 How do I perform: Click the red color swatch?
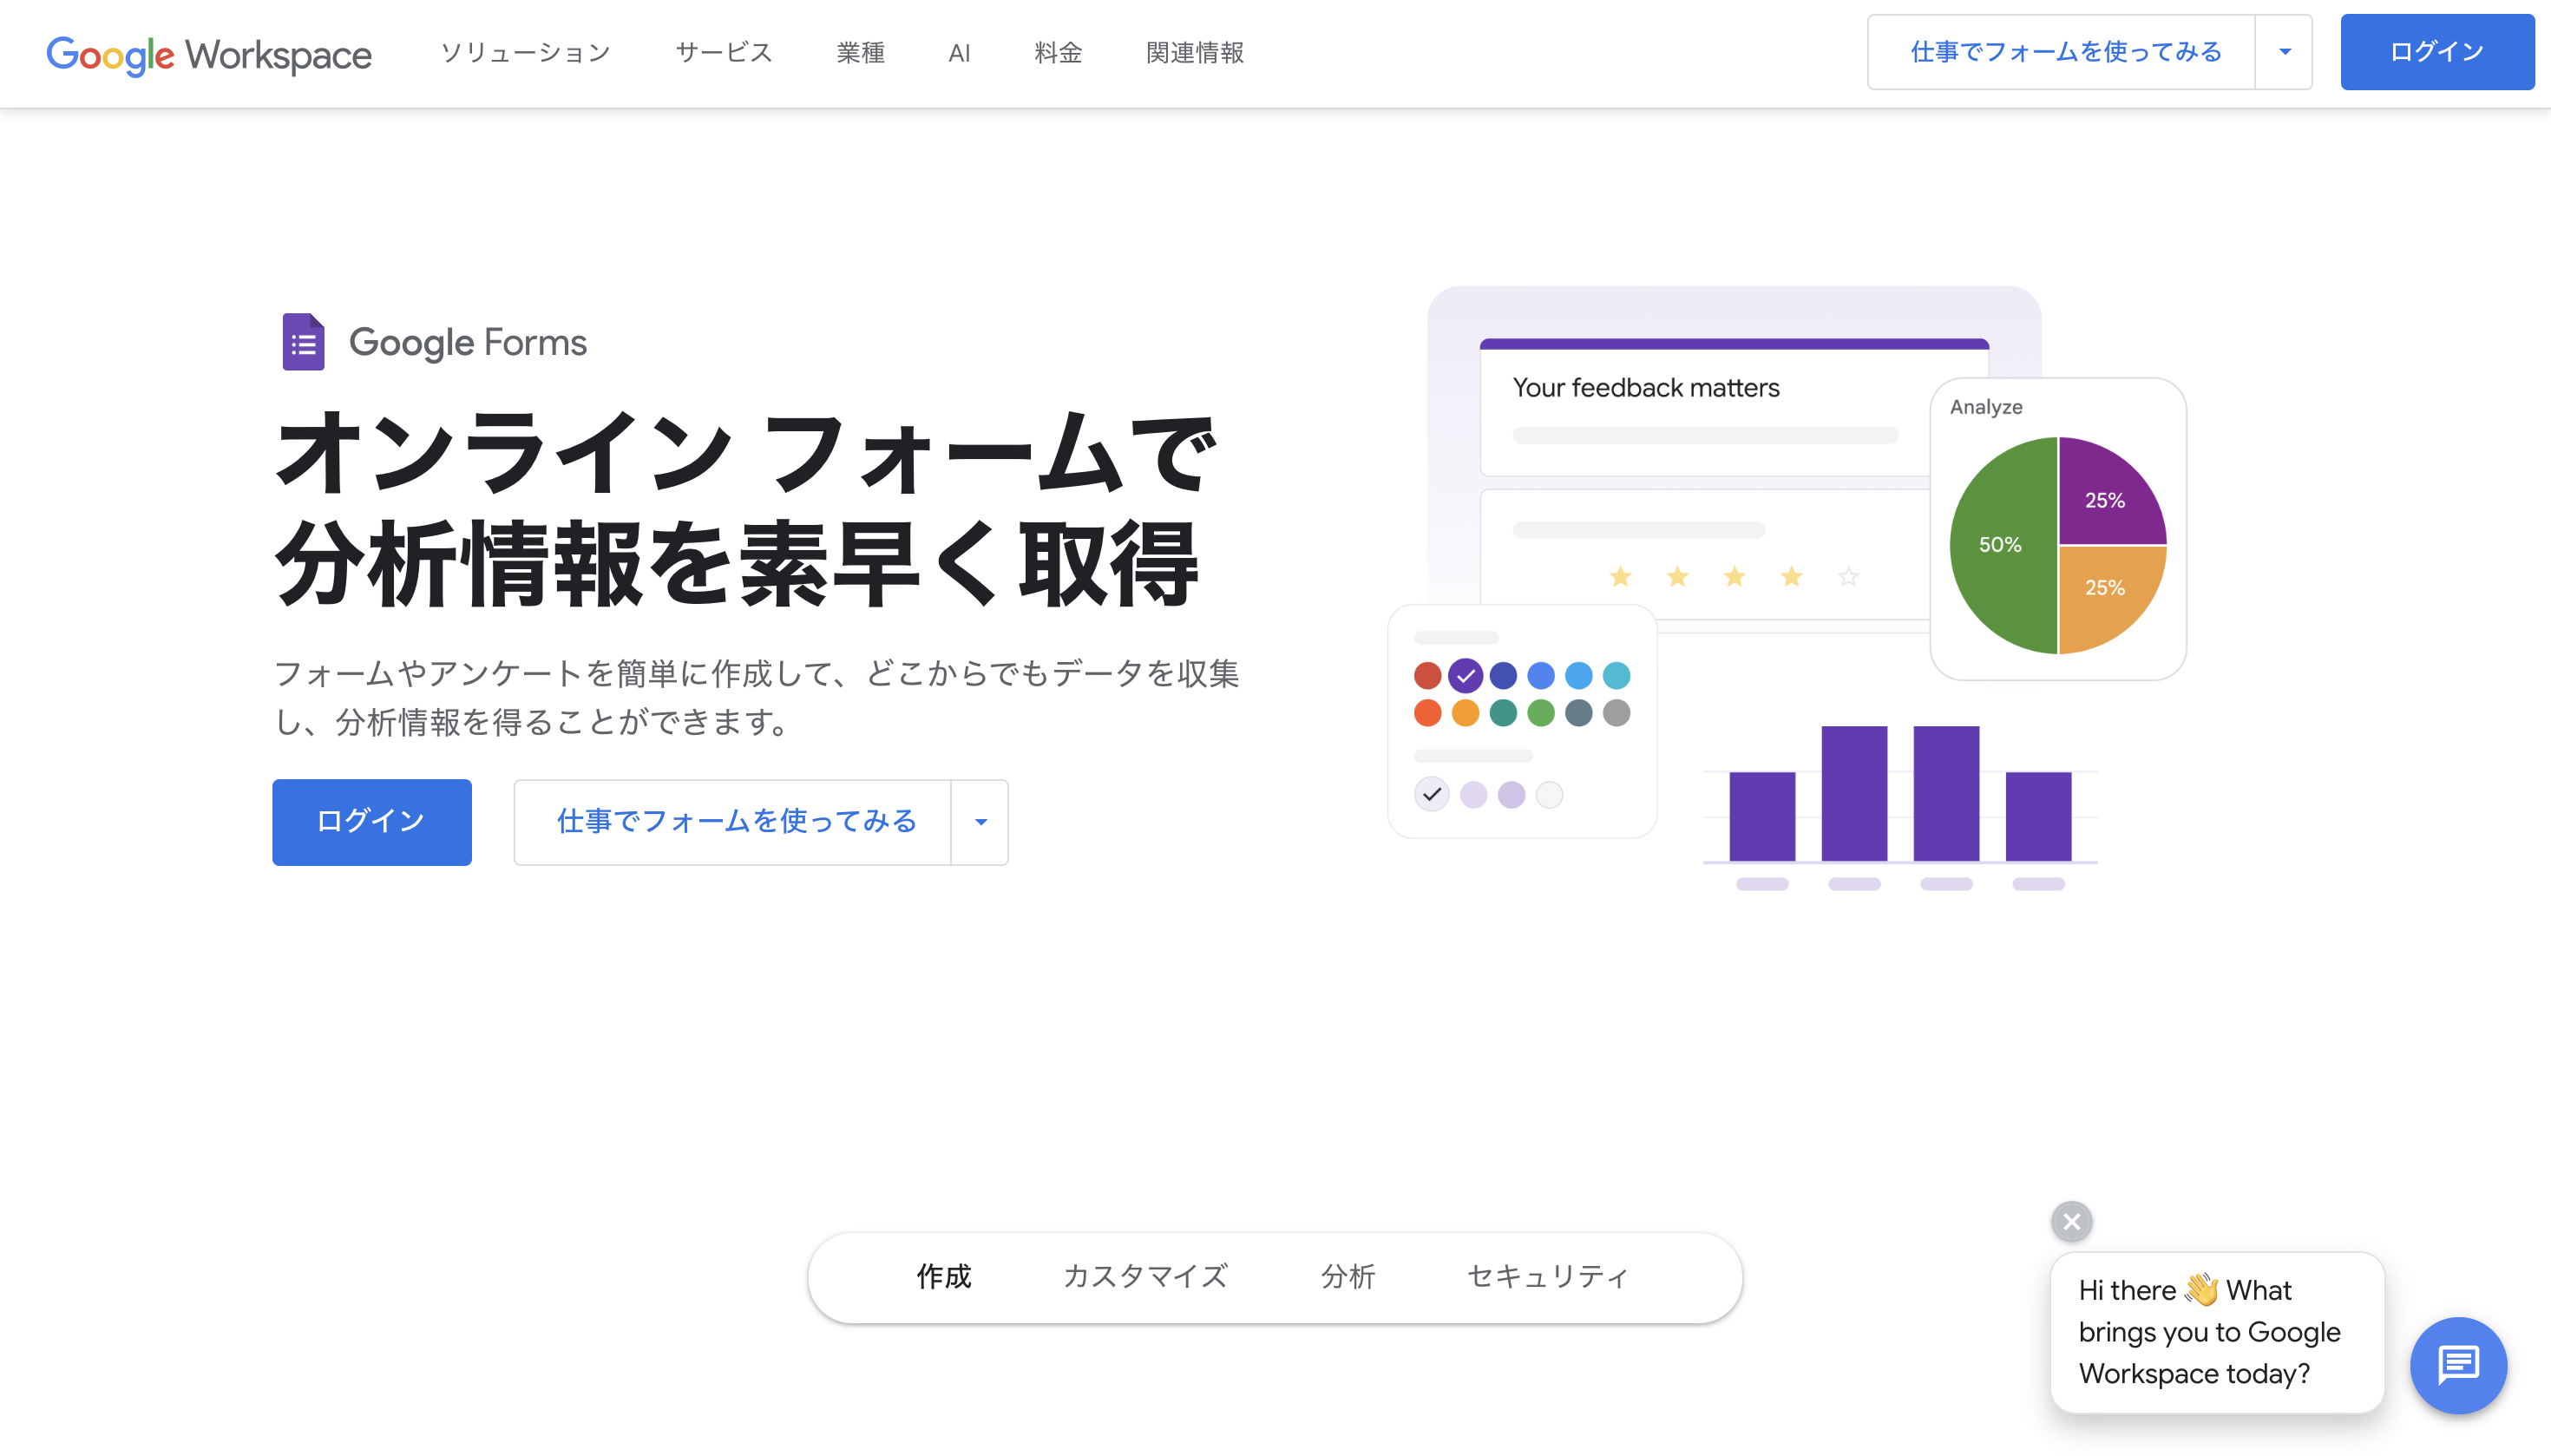(x=1427, y=676)
